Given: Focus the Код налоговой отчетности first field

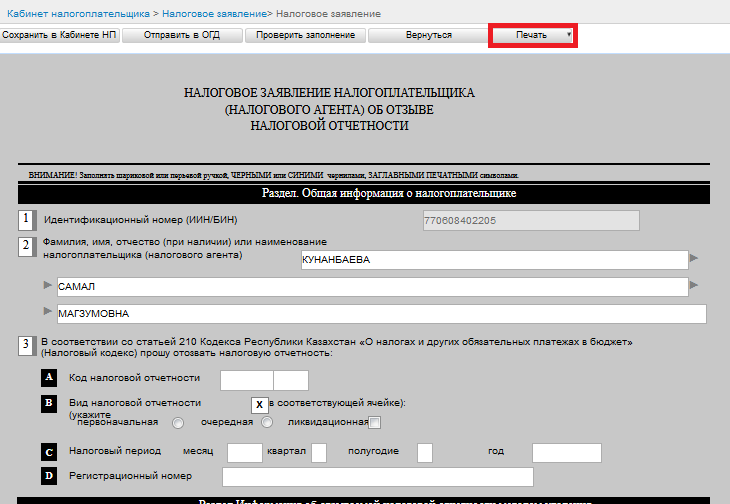Looking at the screenshot, I should (x=246, y=379).
